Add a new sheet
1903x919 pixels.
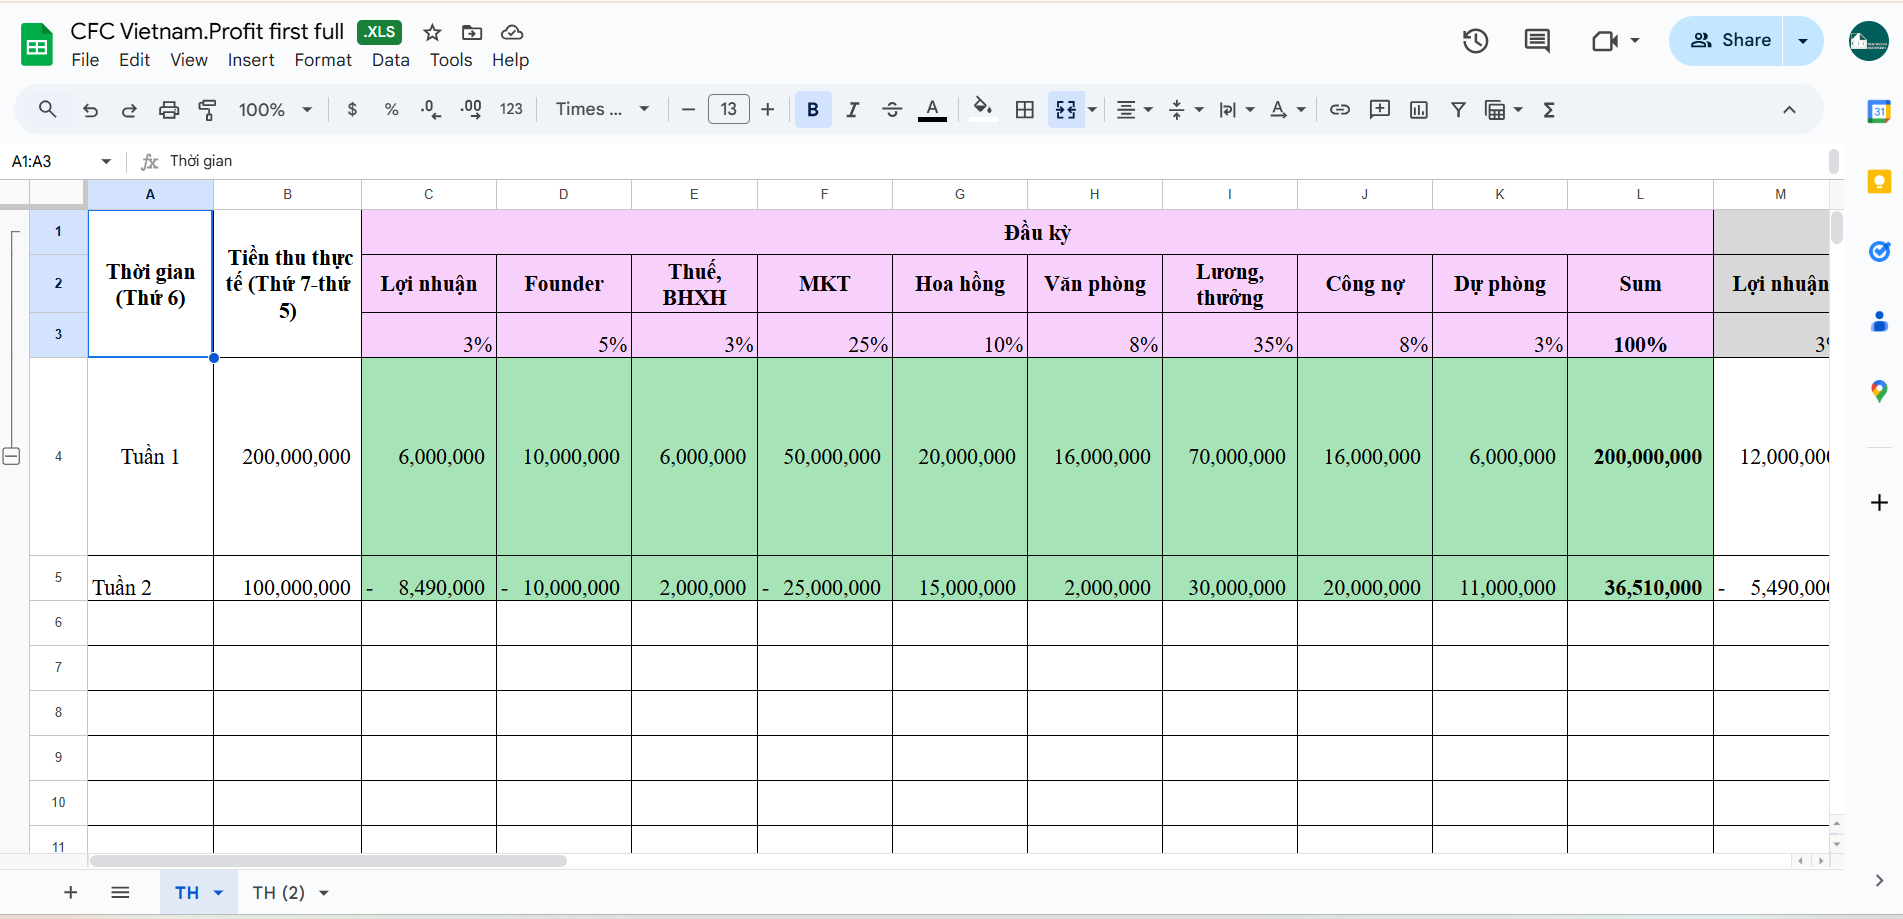point(70,892)
